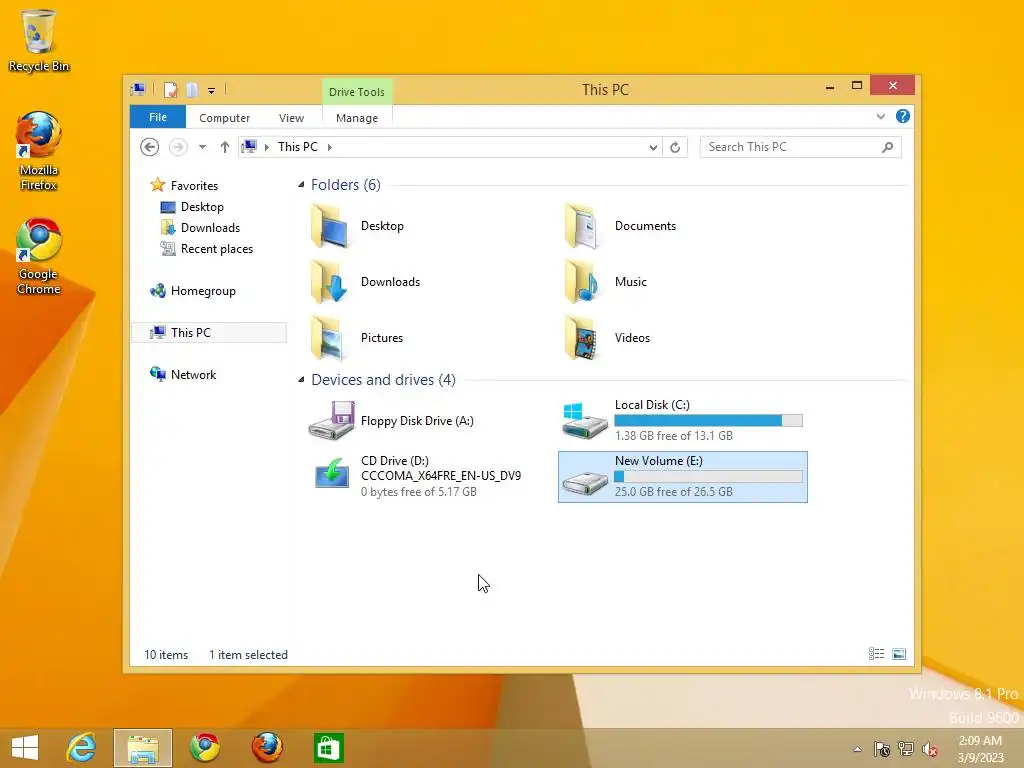Select New Volume (E:) drive
Viewport: 1024px width, 768px height.
click(x=682, y=477)
